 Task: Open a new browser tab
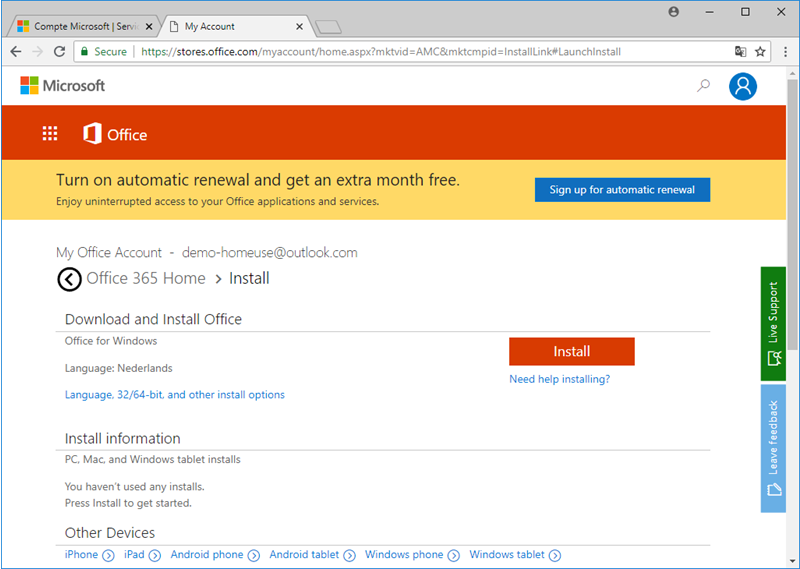pyautogui.click(x=328, y=27)
